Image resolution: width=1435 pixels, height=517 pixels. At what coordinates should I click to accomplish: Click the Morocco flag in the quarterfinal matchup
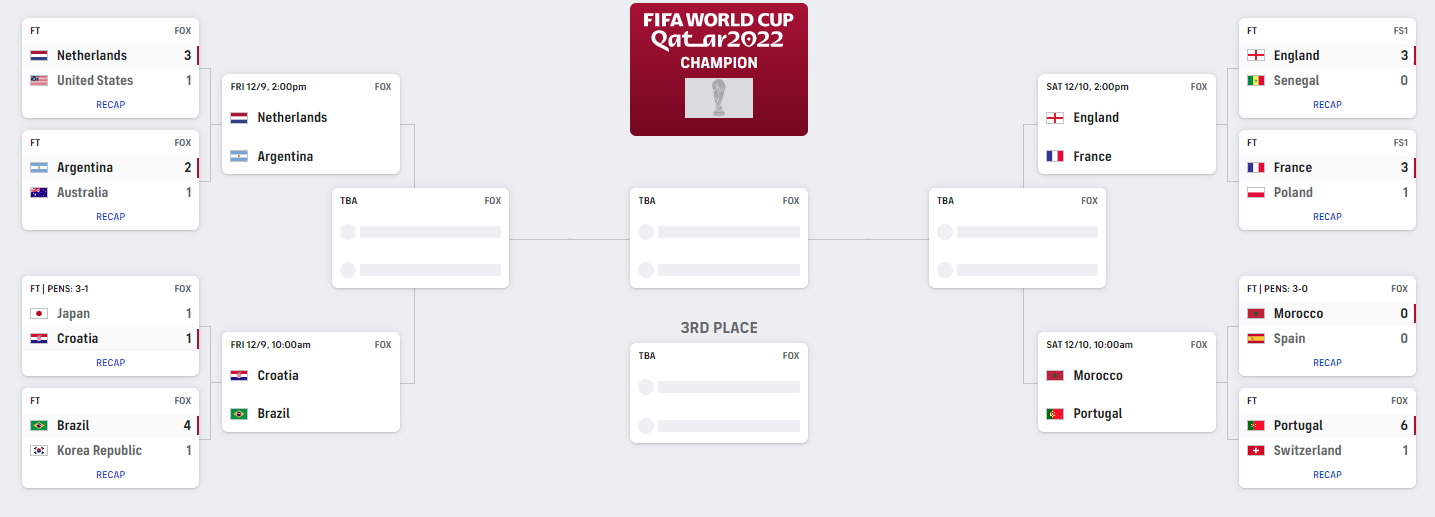[x=1055, y=376]
